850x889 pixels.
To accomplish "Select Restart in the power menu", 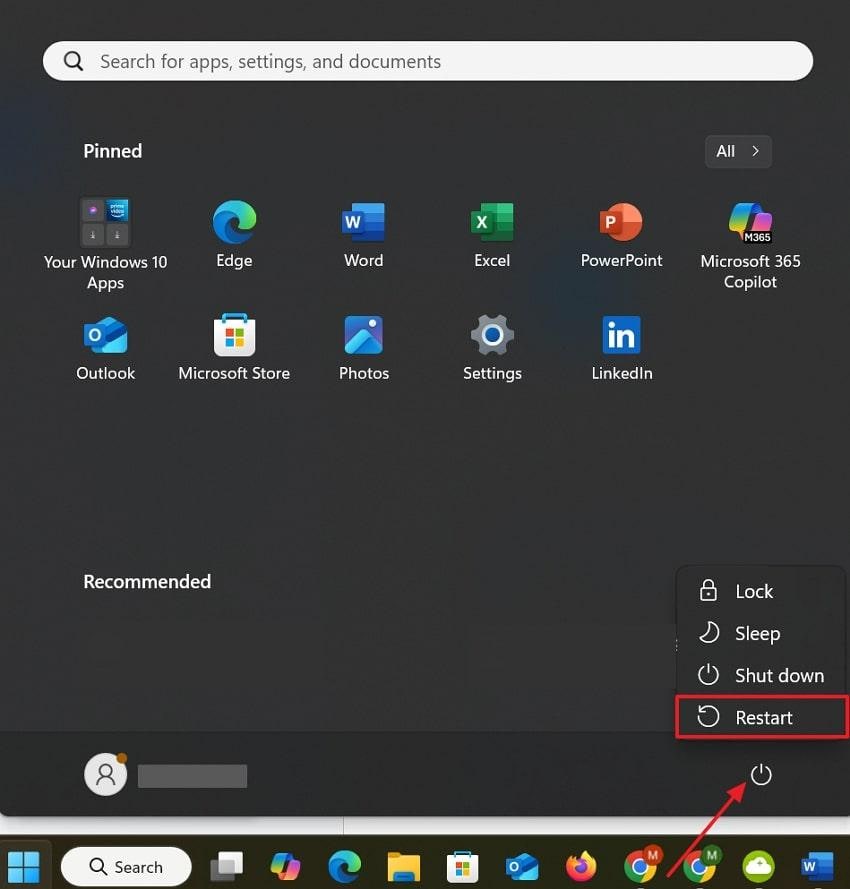I will pyautogui.click(x=762, y=717).
